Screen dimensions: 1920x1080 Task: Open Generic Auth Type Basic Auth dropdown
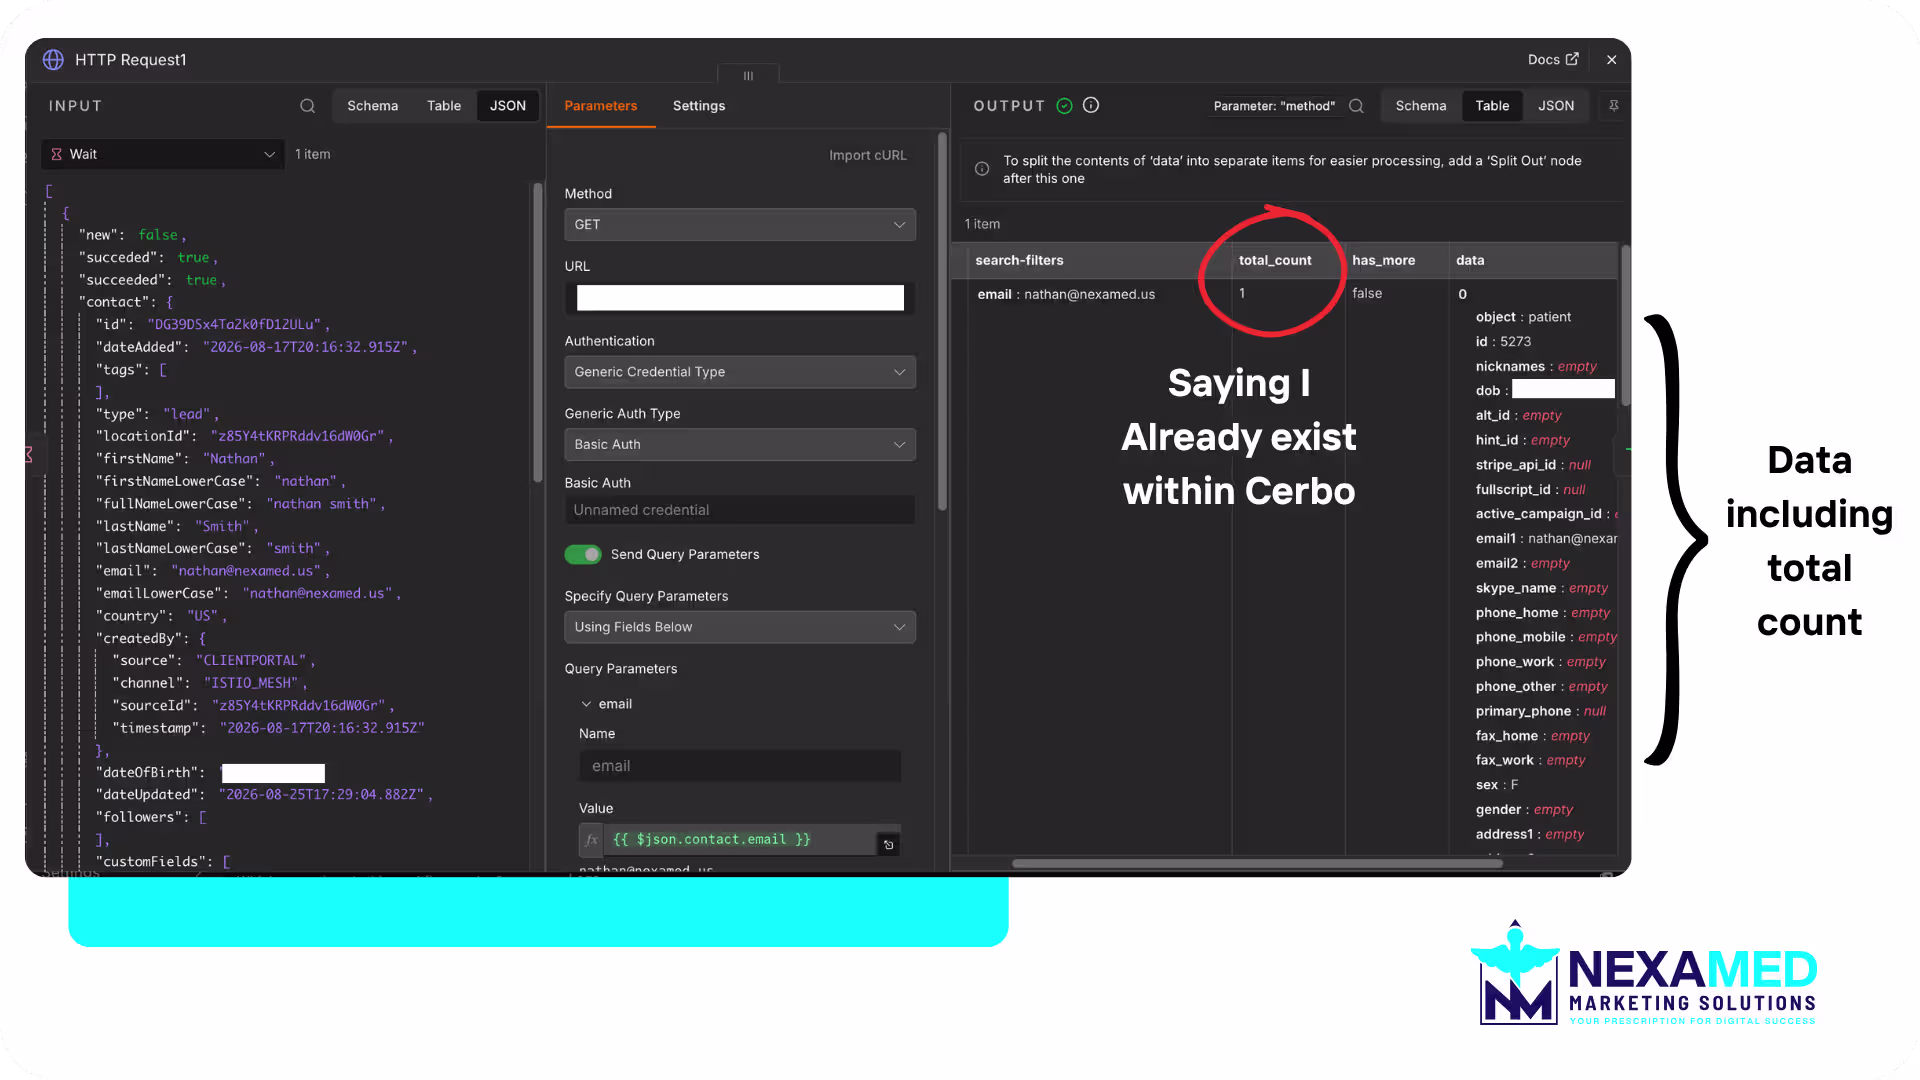coord(739,445)
